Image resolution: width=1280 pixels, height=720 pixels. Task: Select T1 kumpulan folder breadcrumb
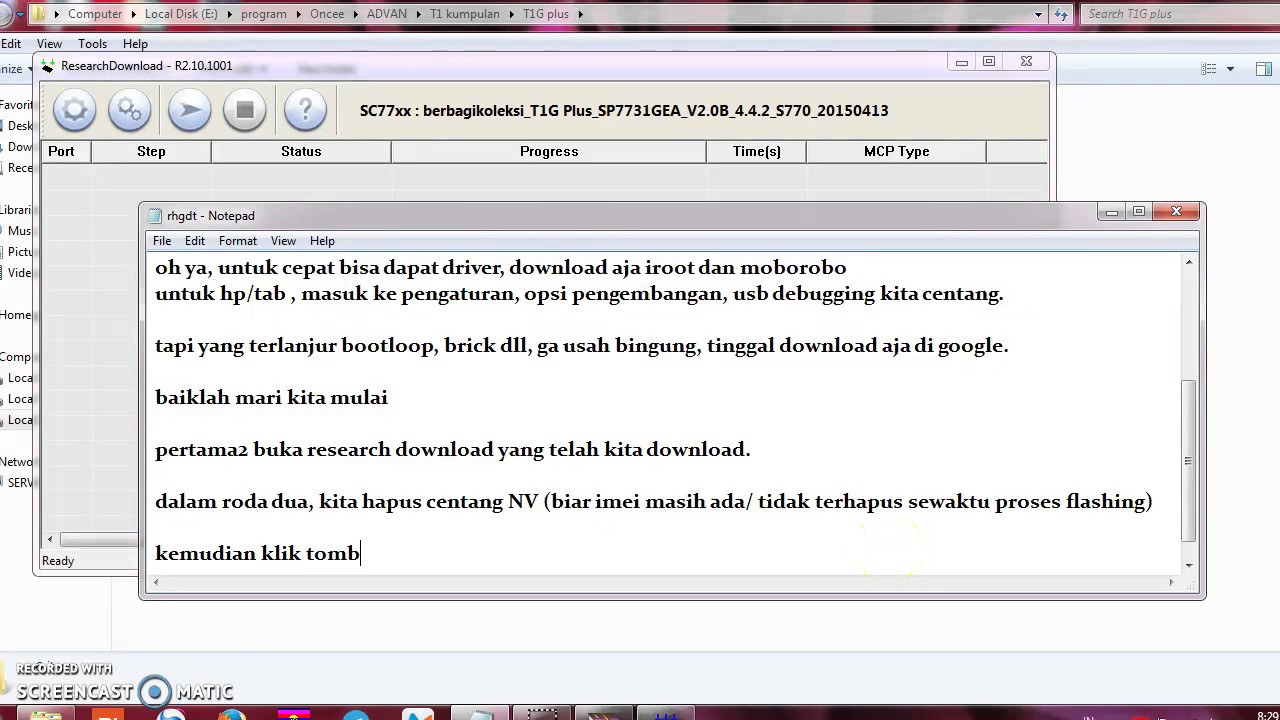465,14
